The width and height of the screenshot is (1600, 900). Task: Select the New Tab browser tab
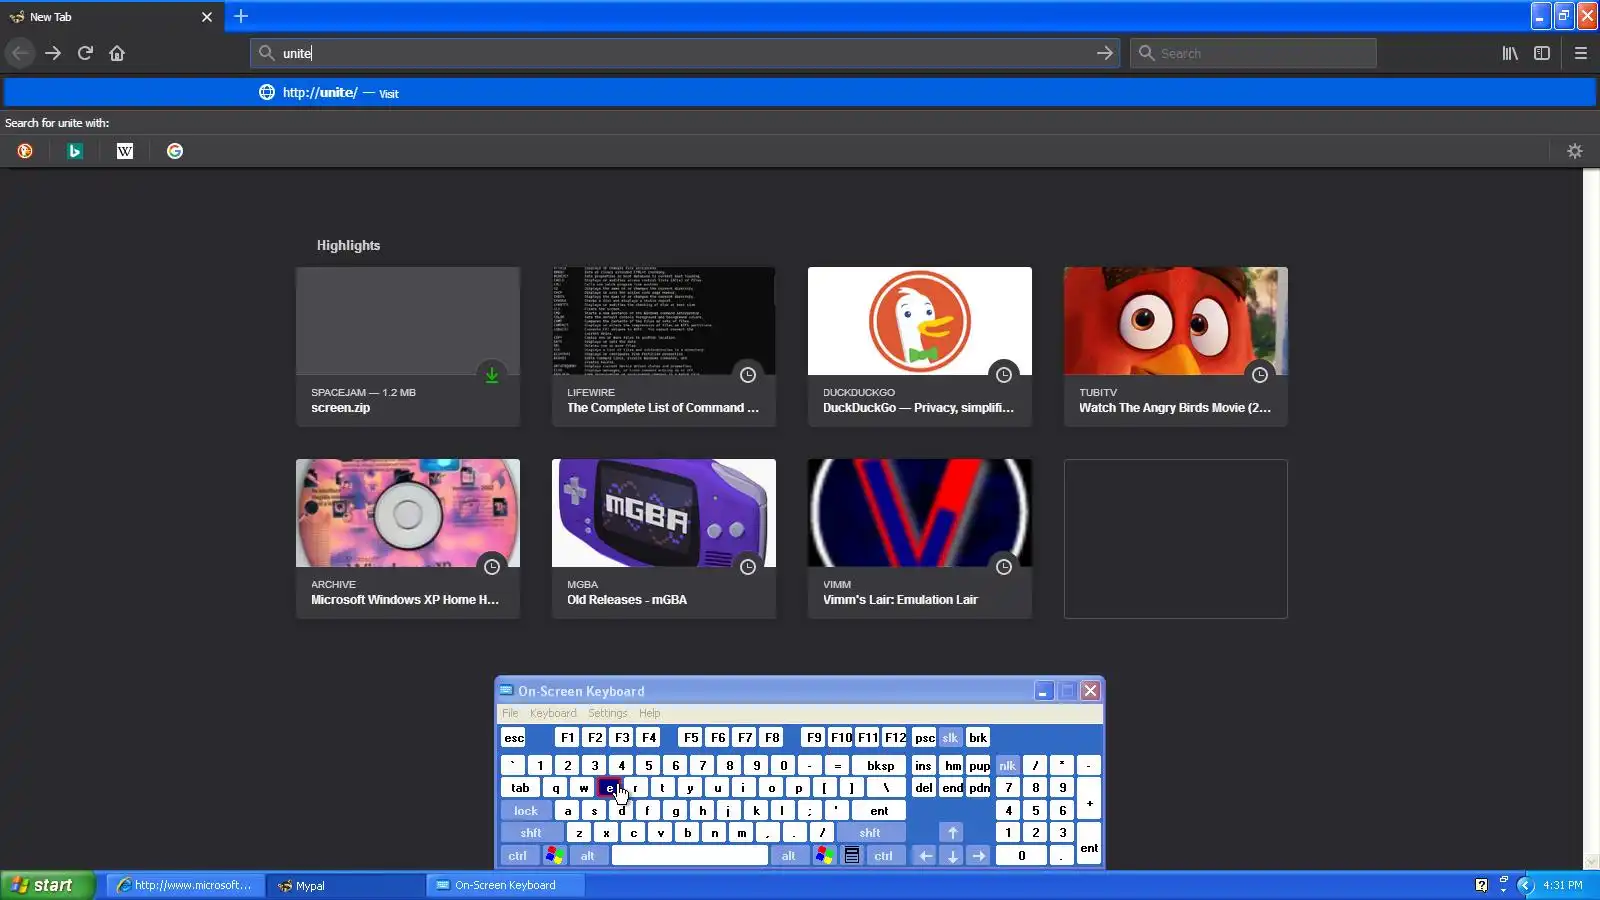pyautogui.click(x=112, y=17)
